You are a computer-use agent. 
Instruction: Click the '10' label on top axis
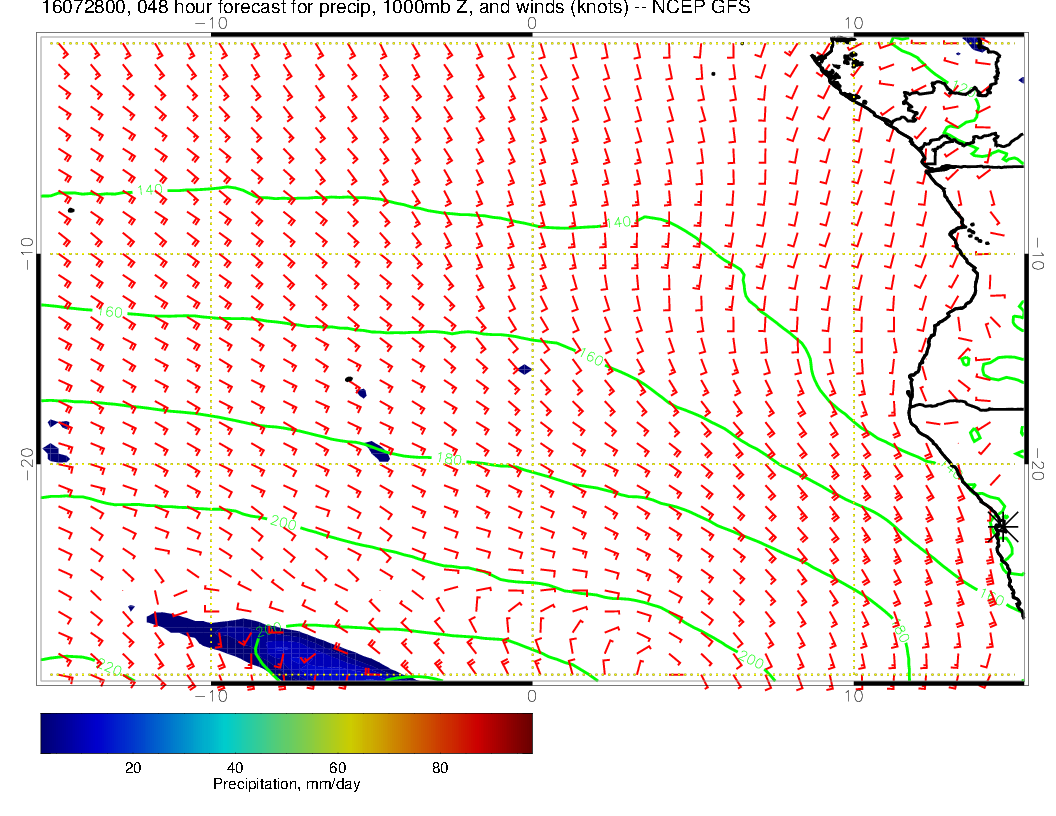[x=853, y=23]
